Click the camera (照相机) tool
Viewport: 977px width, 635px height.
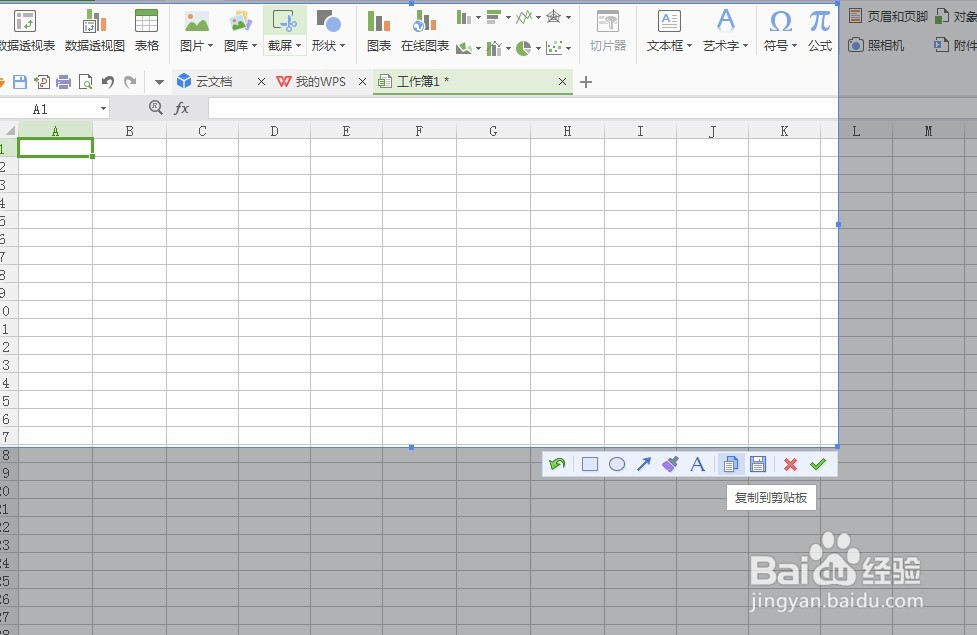(x=877, y=45)
